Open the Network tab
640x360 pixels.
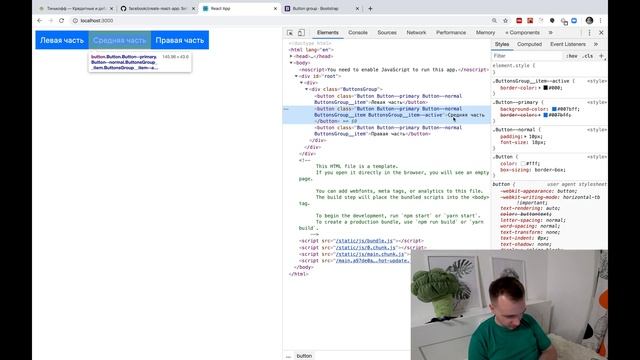click(x=416, y=33)
